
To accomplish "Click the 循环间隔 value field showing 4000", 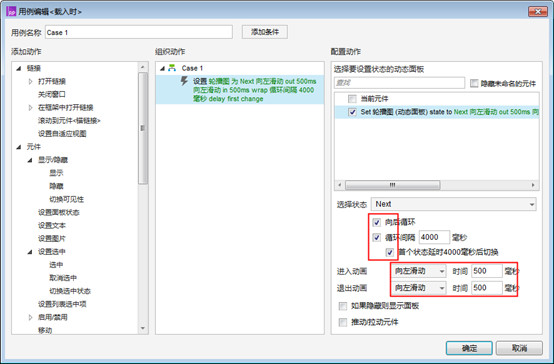I will (x=434, y=237).
